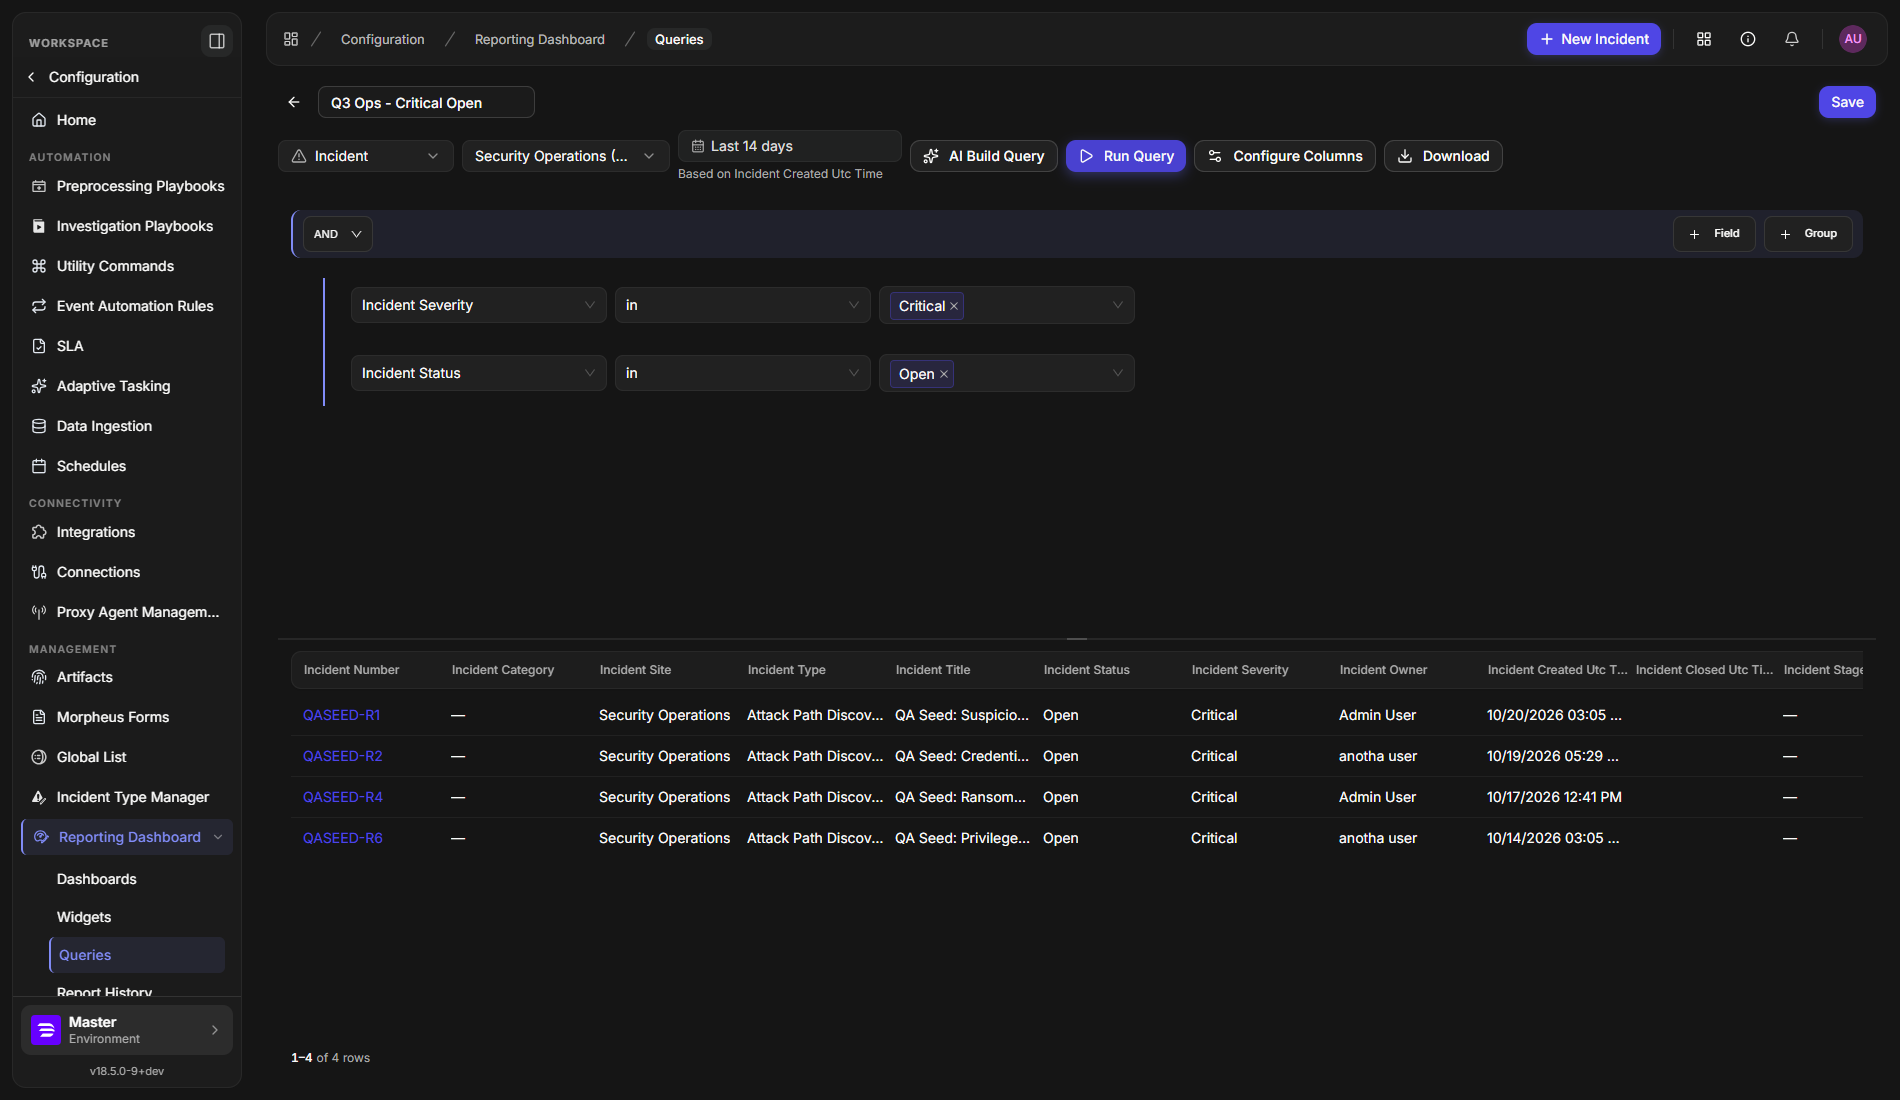
Task: Click the back arrow beside query name
Action: 294,102
